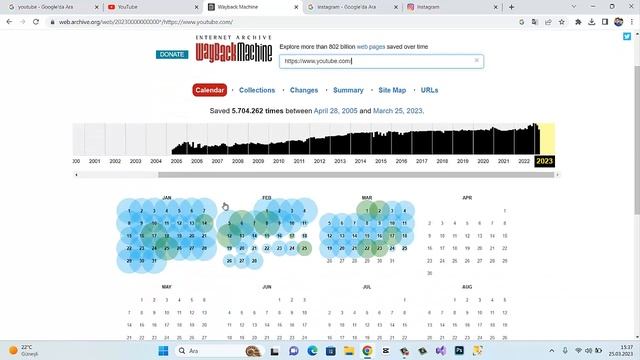This screenshot has width=640, height=360.
Task: Click the page vertical scrollbar
Action: 637,139
